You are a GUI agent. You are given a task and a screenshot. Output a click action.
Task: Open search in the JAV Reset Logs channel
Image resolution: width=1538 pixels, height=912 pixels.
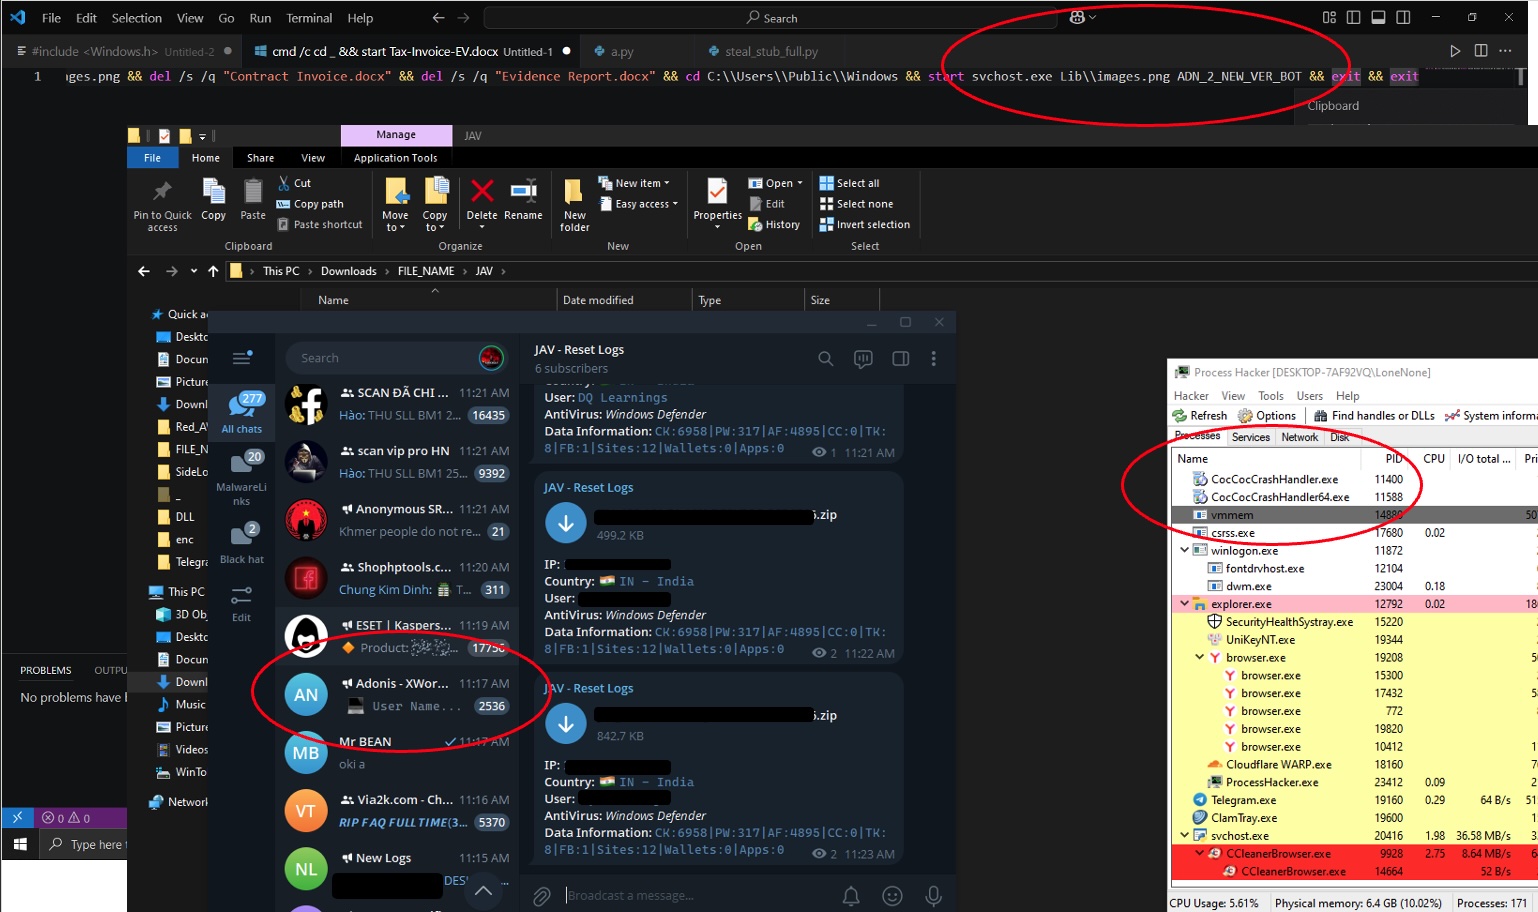pyautogui.click(x=825, y=358)
